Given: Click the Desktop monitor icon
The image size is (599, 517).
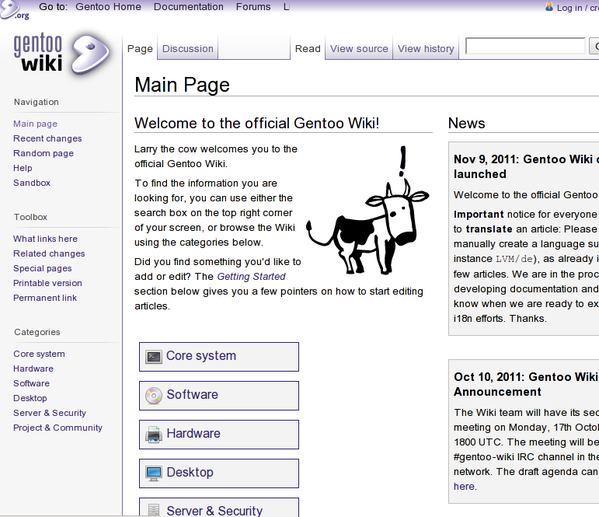Looking at the screenshot, I should click(x=154, y=474).
